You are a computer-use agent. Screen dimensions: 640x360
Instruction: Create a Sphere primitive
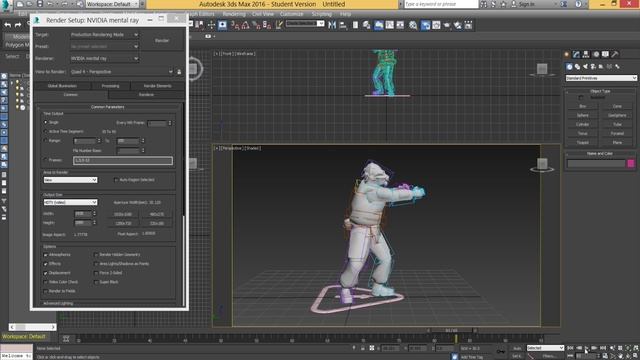[582, 115]
